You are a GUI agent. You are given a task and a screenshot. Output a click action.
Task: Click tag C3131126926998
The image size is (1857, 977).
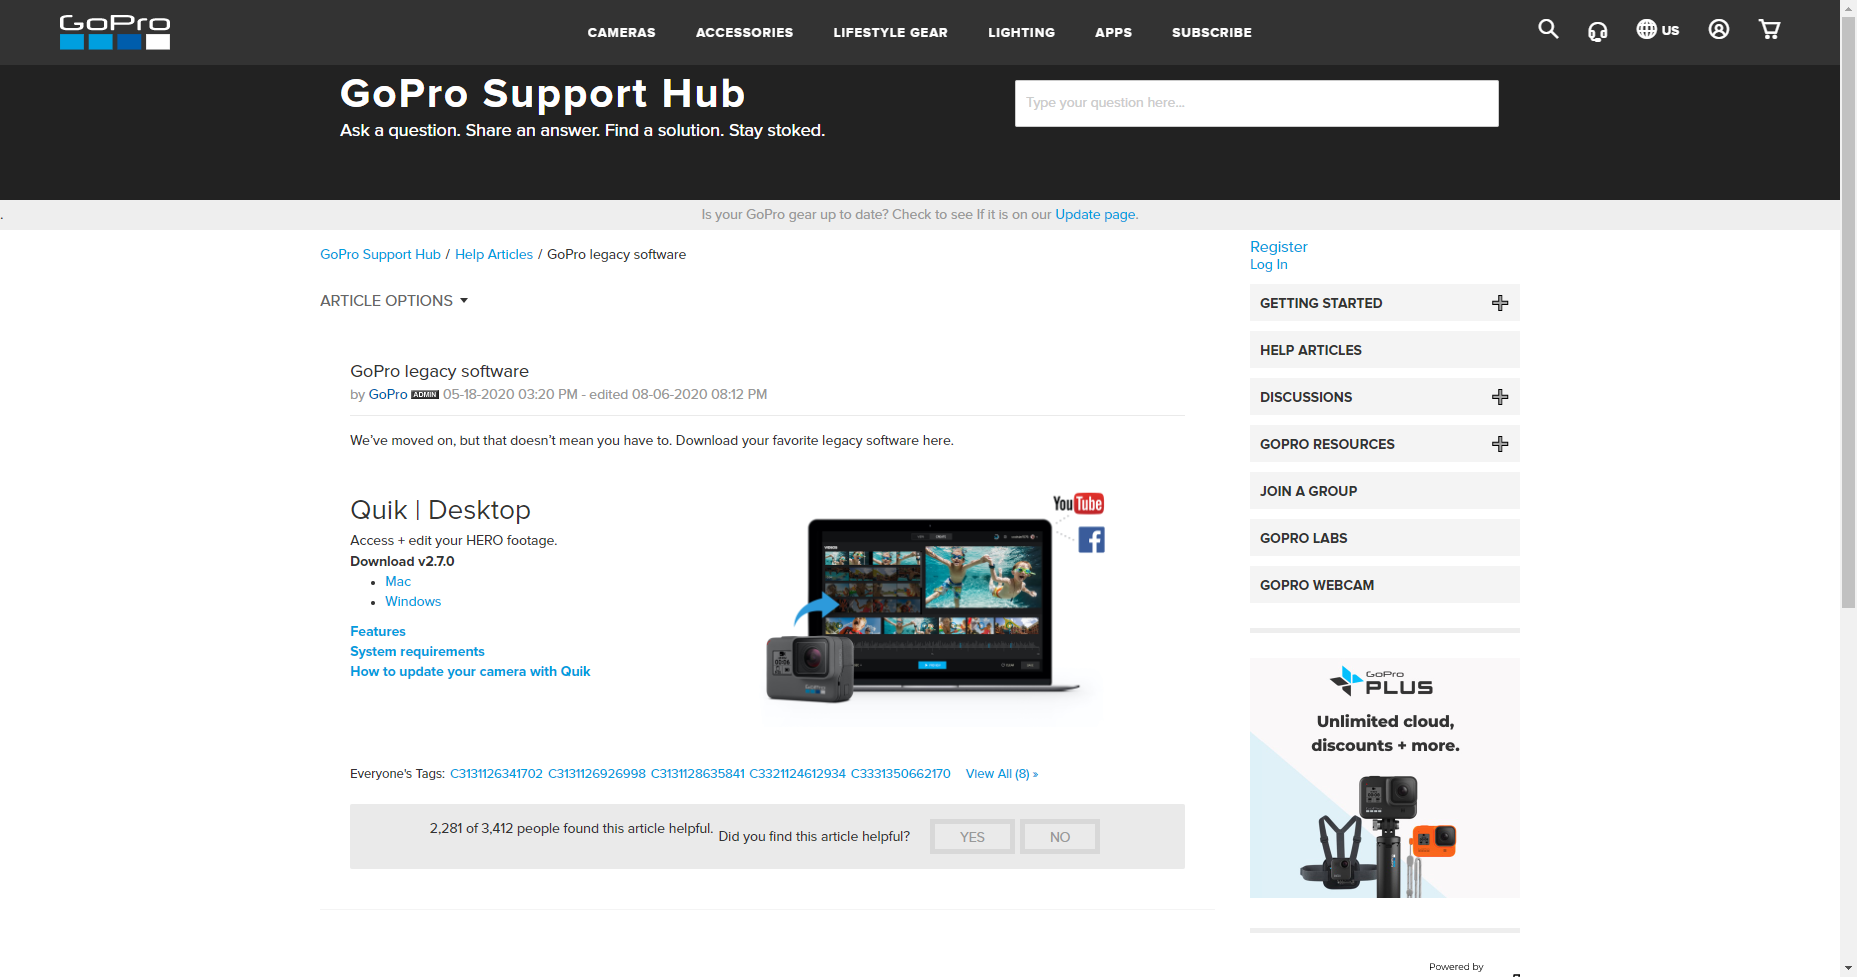pos(597,774)
